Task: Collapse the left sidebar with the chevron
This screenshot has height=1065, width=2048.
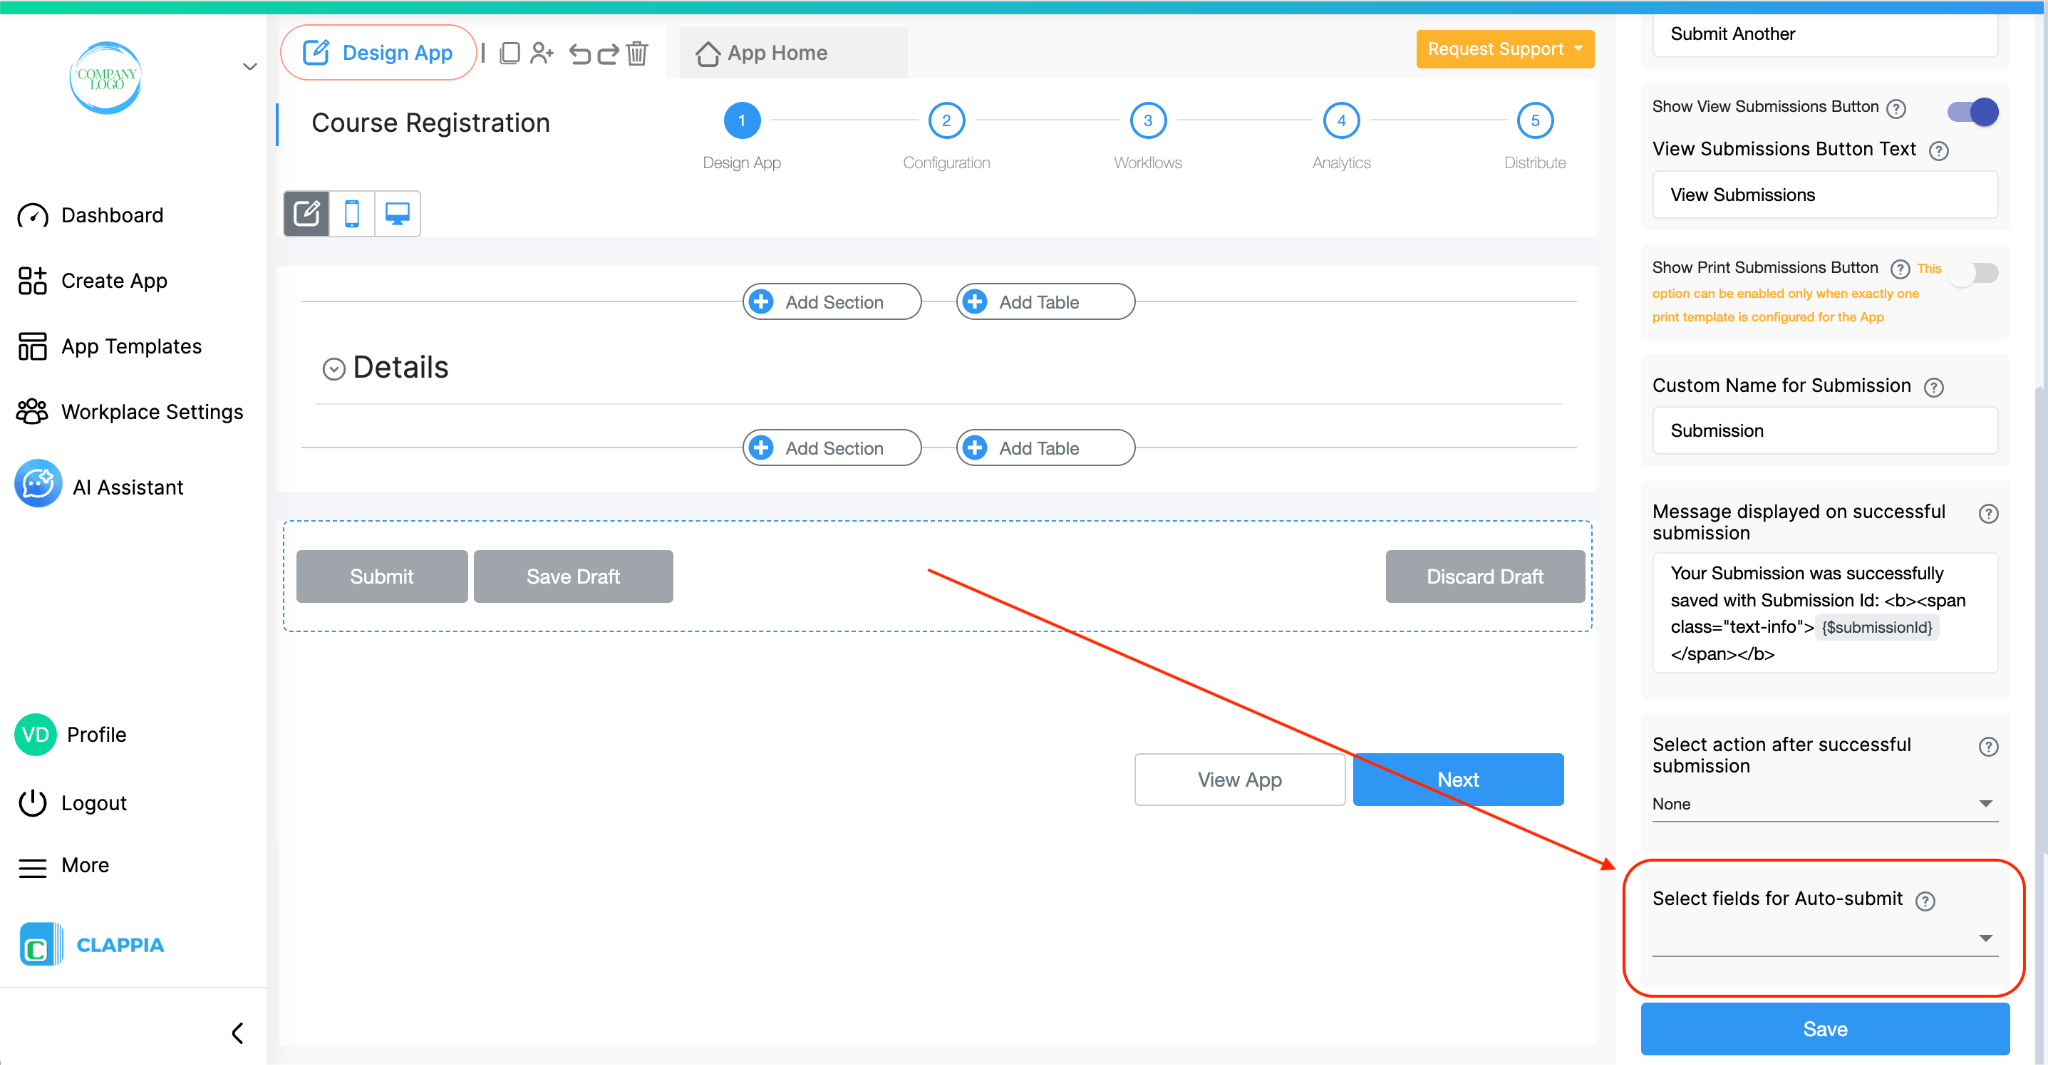Action: click(237, 1032)
